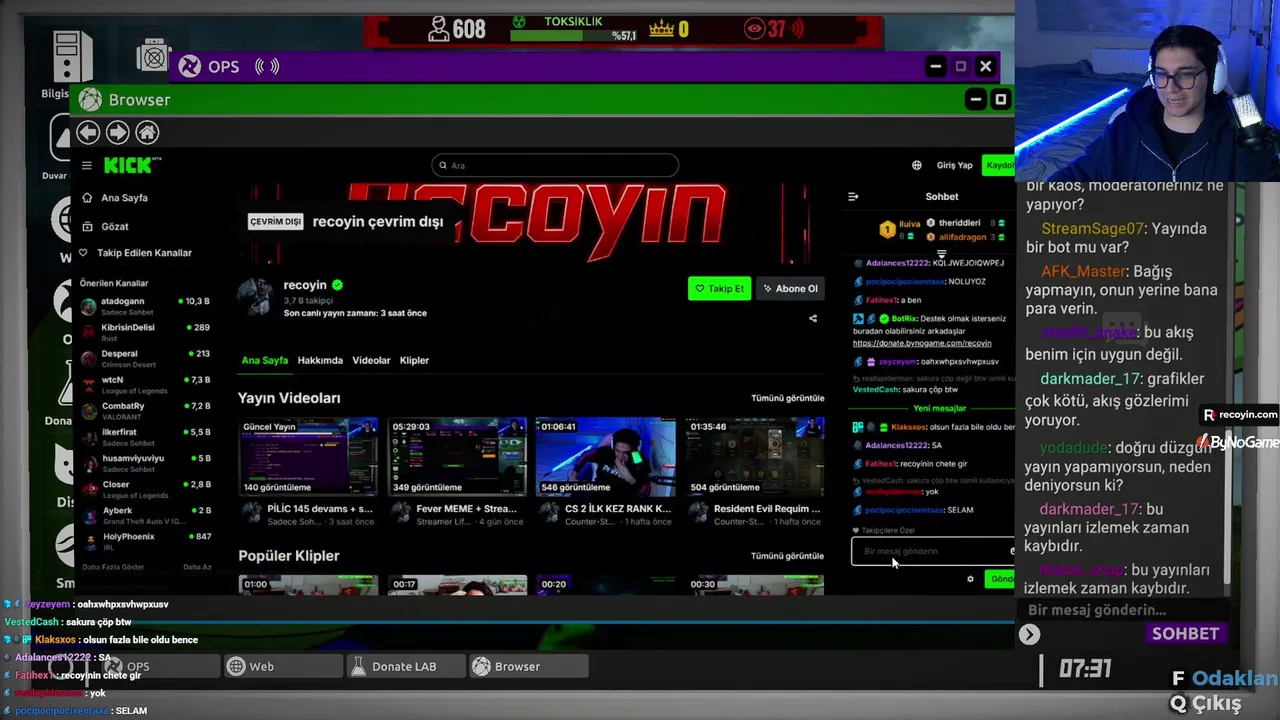Open the Browser home page icon

point(147,132)
